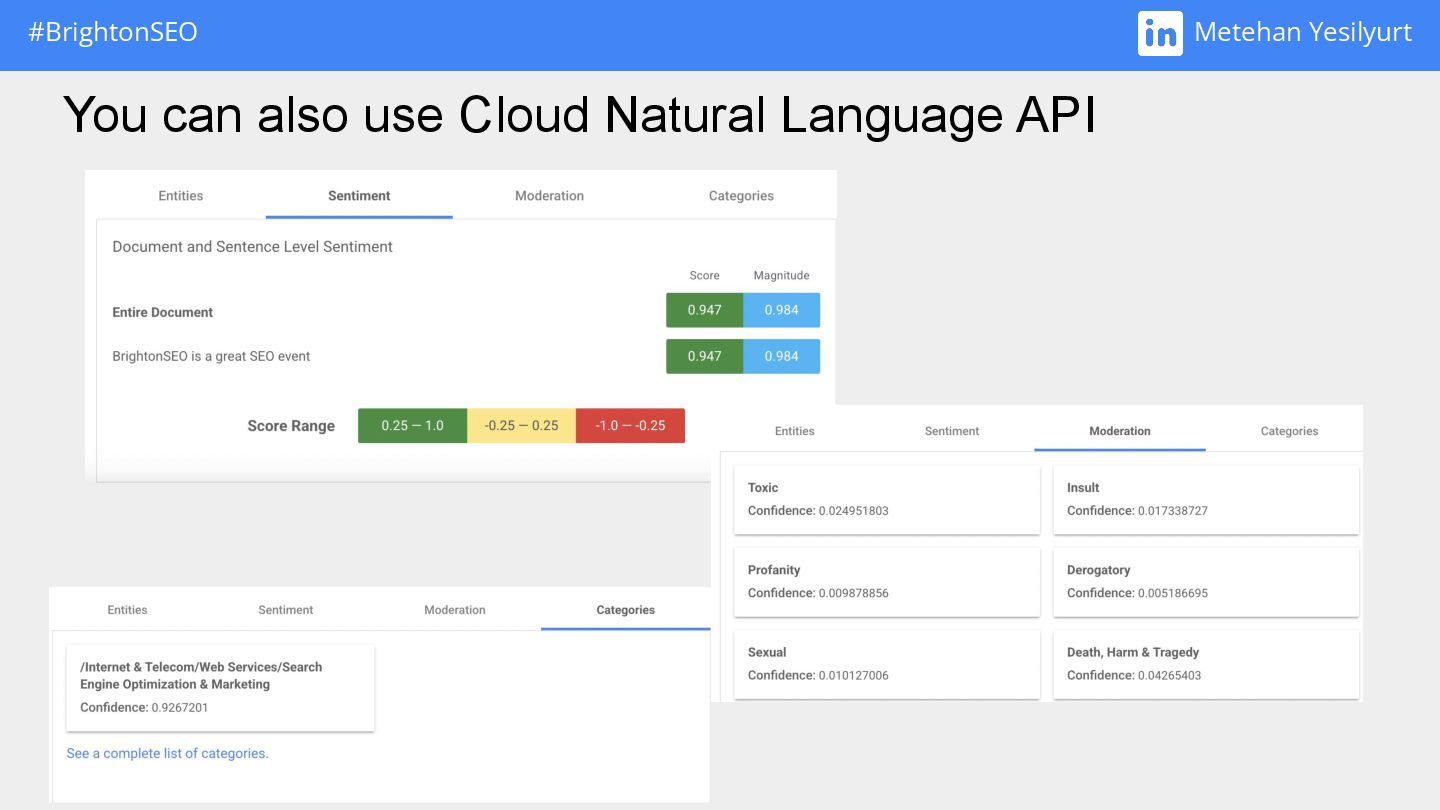Open Sentiment tab in Categories panel
This screenshot has height=810, width=1440.
pos(286,610)
